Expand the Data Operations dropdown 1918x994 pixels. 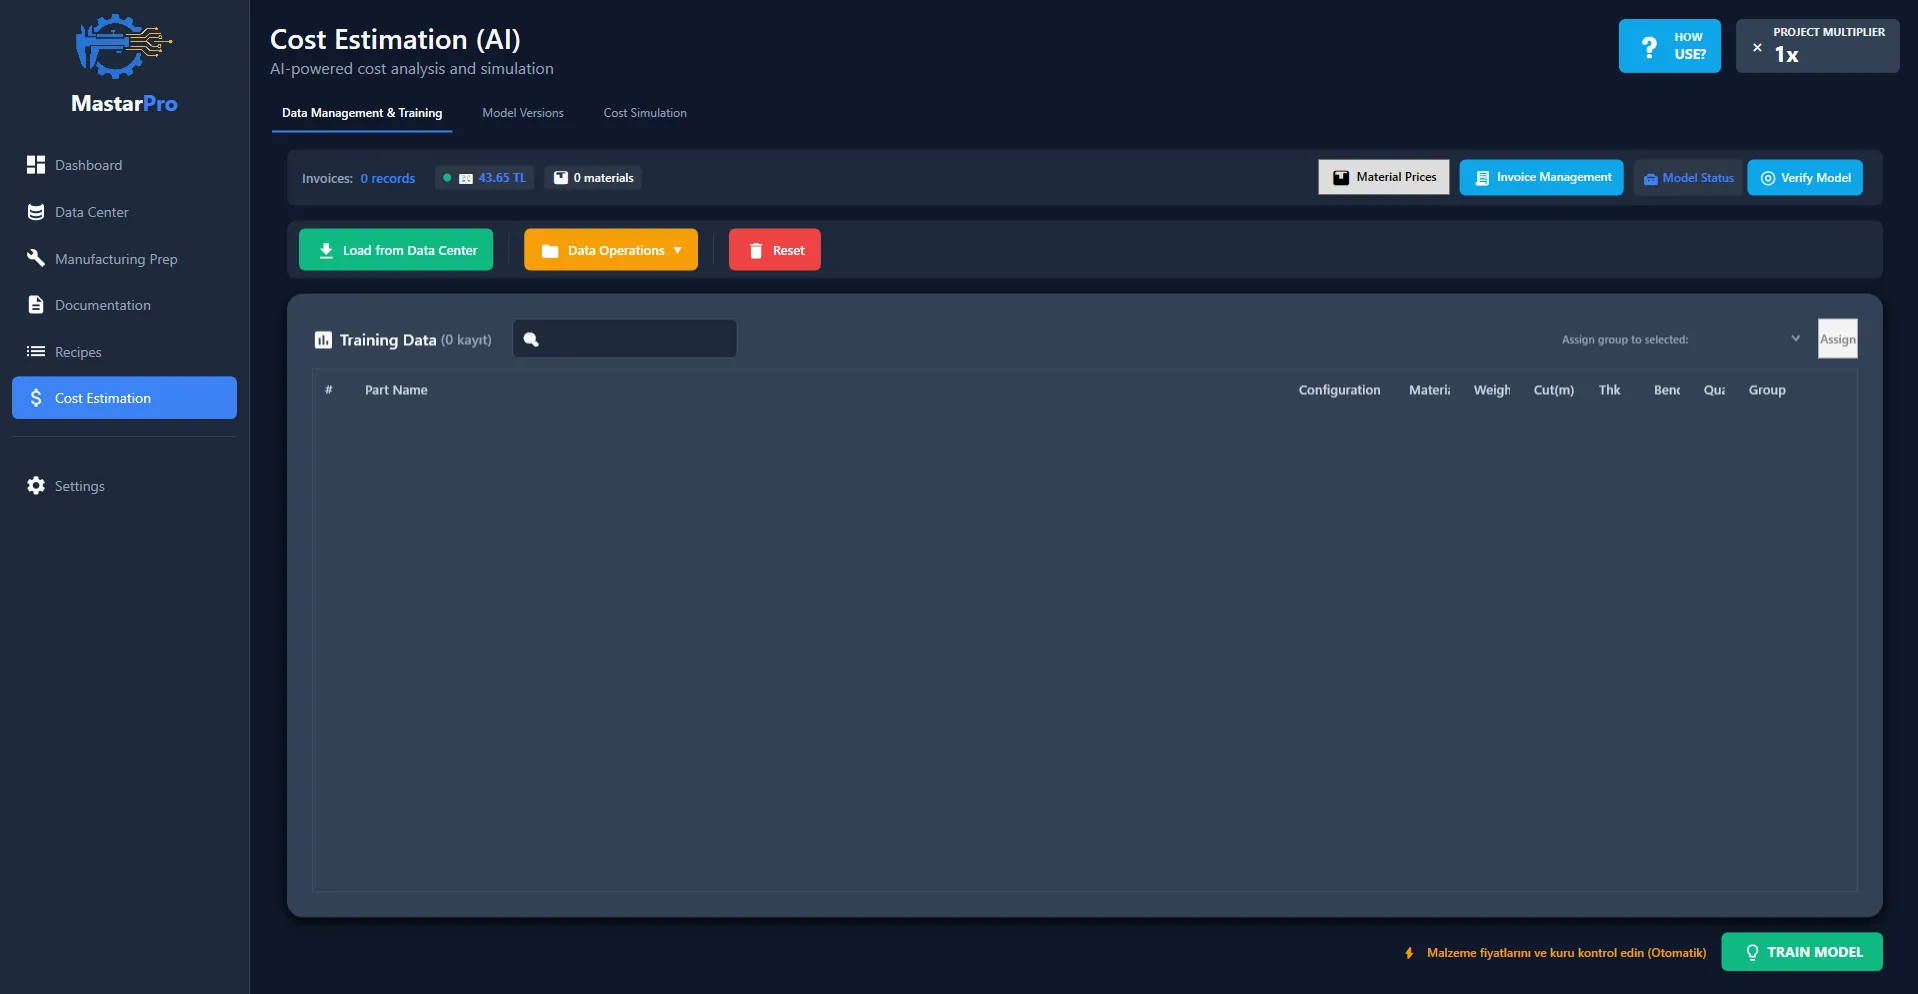click(x=611, y=250)
